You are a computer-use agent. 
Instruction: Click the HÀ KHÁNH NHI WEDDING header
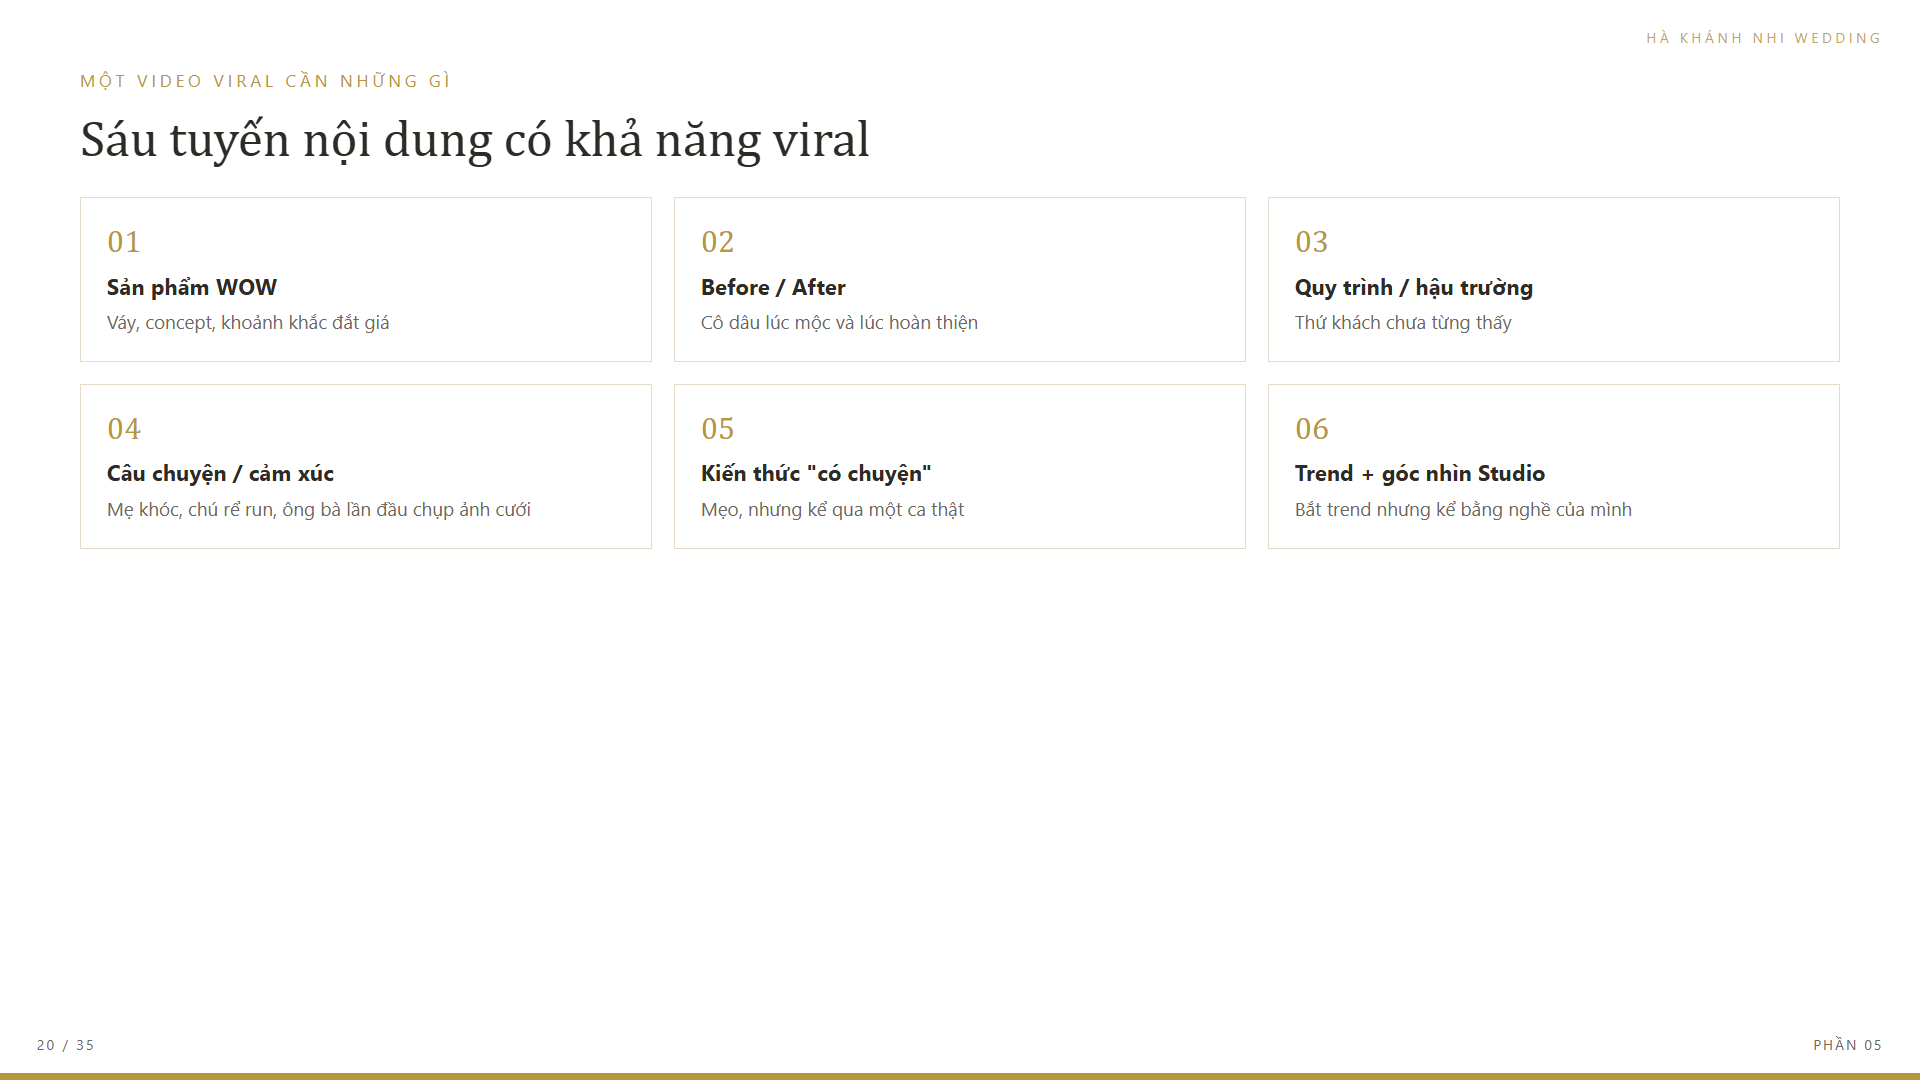(x=1764, y=38)
